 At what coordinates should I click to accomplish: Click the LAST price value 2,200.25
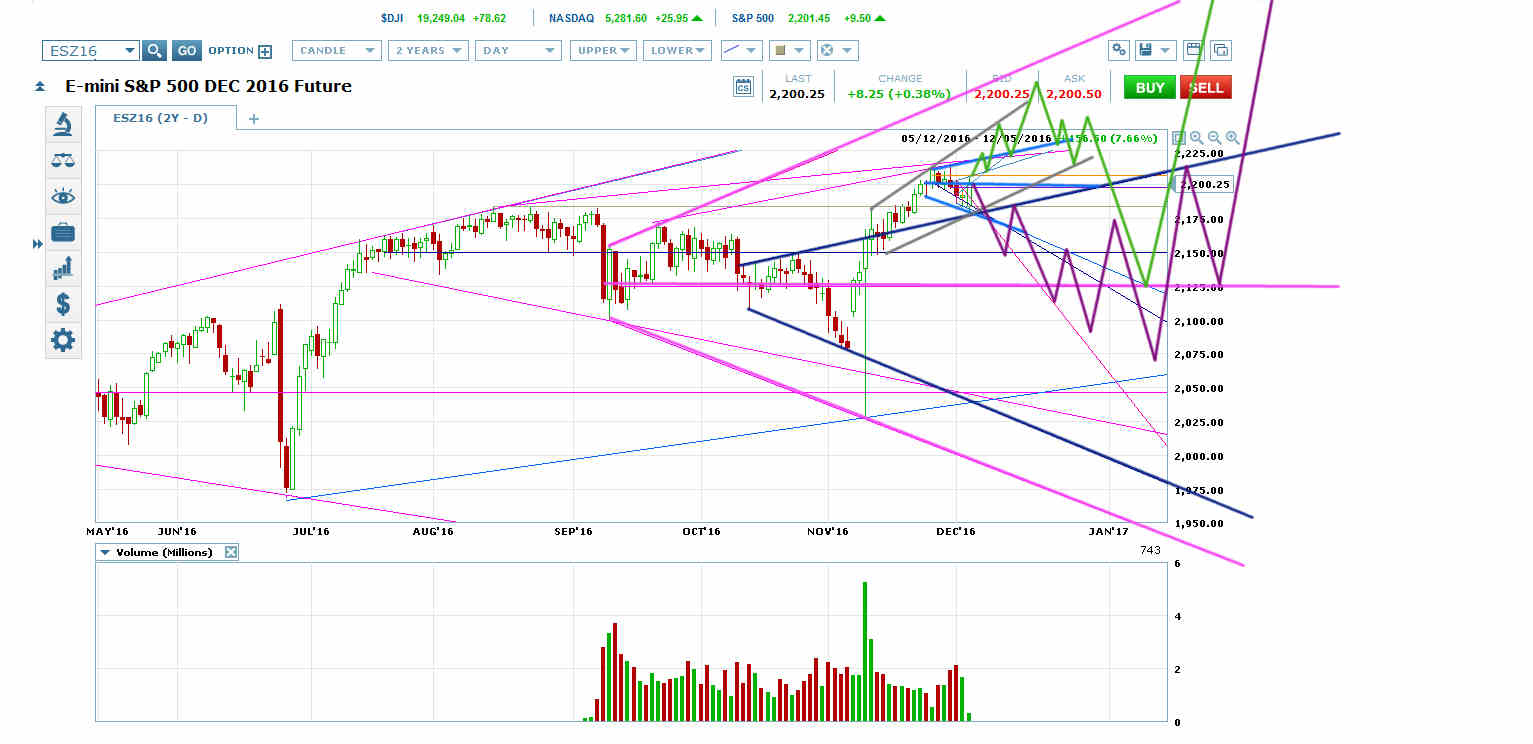pyautogui.click(x=795, y=94)
